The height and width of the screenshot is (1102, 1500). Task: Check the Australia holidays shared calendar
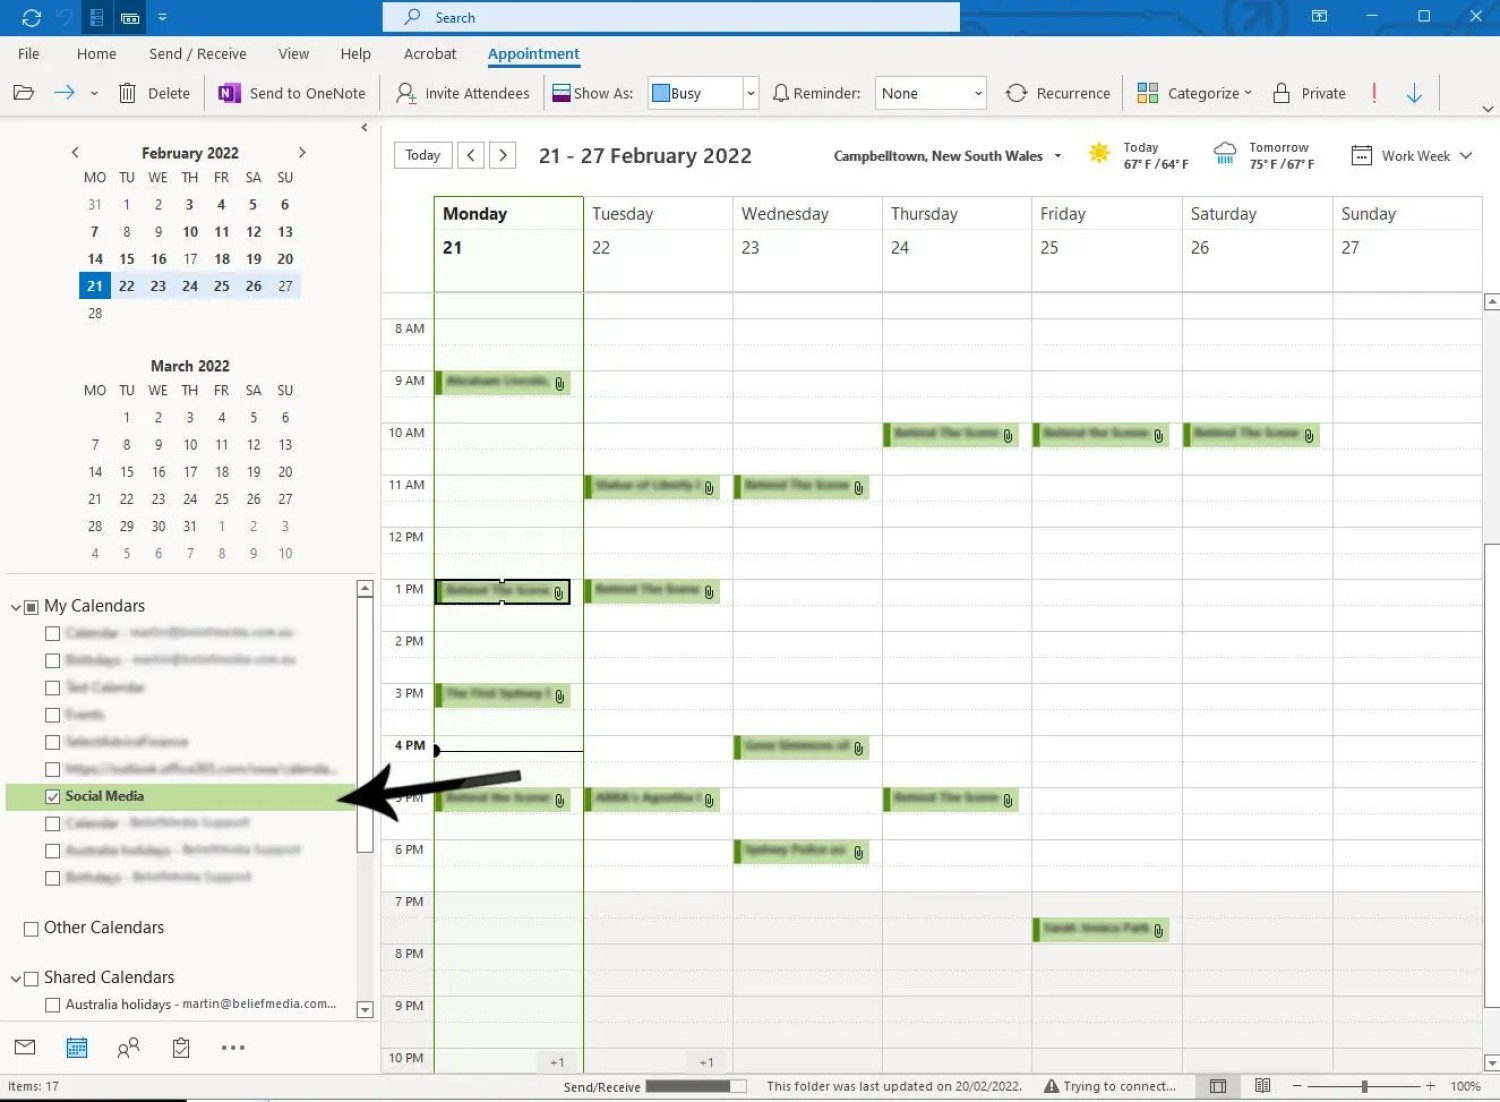(52, 1005)
